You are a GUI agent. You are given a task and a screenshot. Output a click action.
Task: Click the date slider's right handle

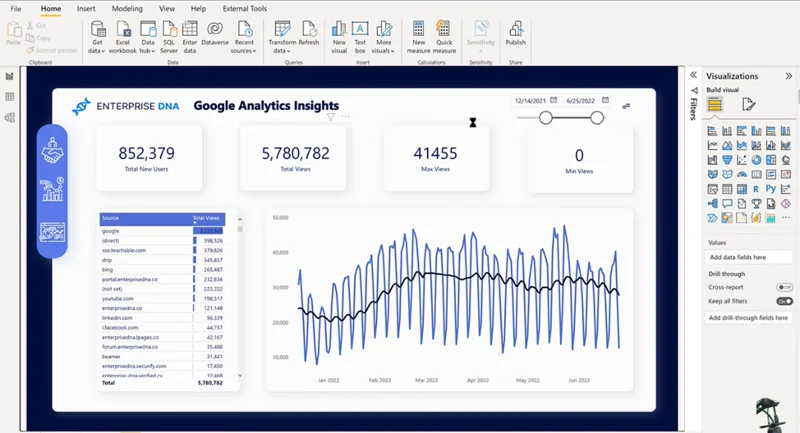[597, 118]
